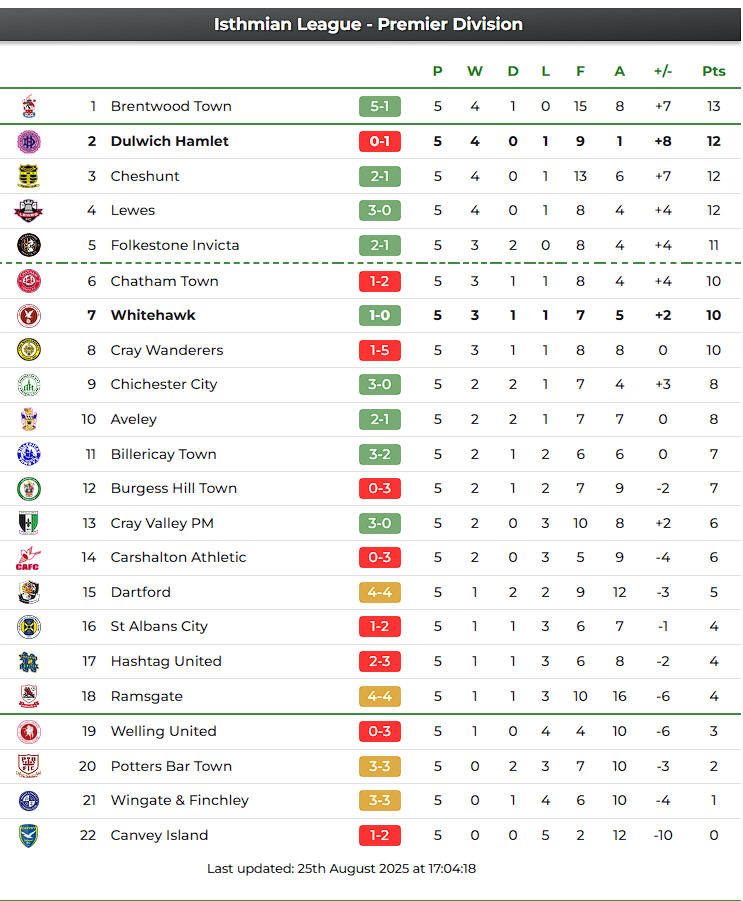This screenshot has height=901, width=743.
Task: Click Dartford's 4-4 draw result badge
Action: click(380, 592)
